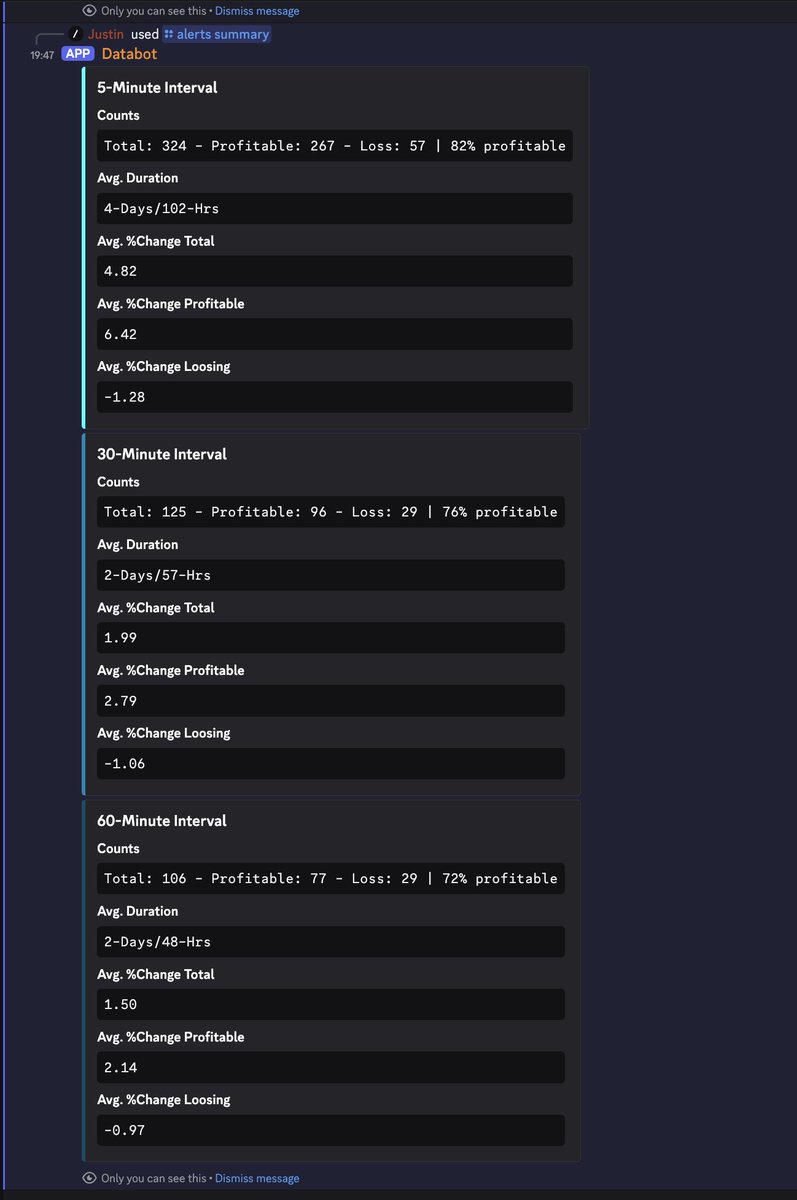The width and height of the screenshot is (797, 1200).
Task: Select the 60-Minute Interval heading
Action: (x=162, y=821)
